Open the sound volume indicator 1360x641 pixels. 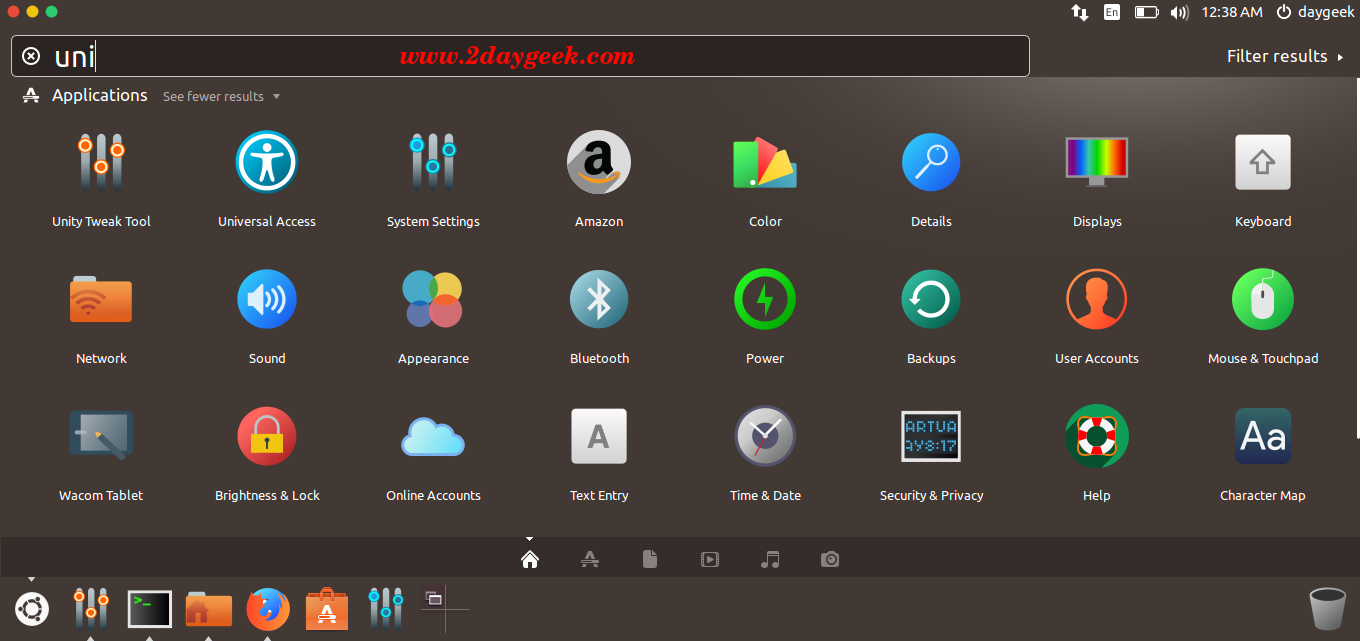[x=1179, y=12]
